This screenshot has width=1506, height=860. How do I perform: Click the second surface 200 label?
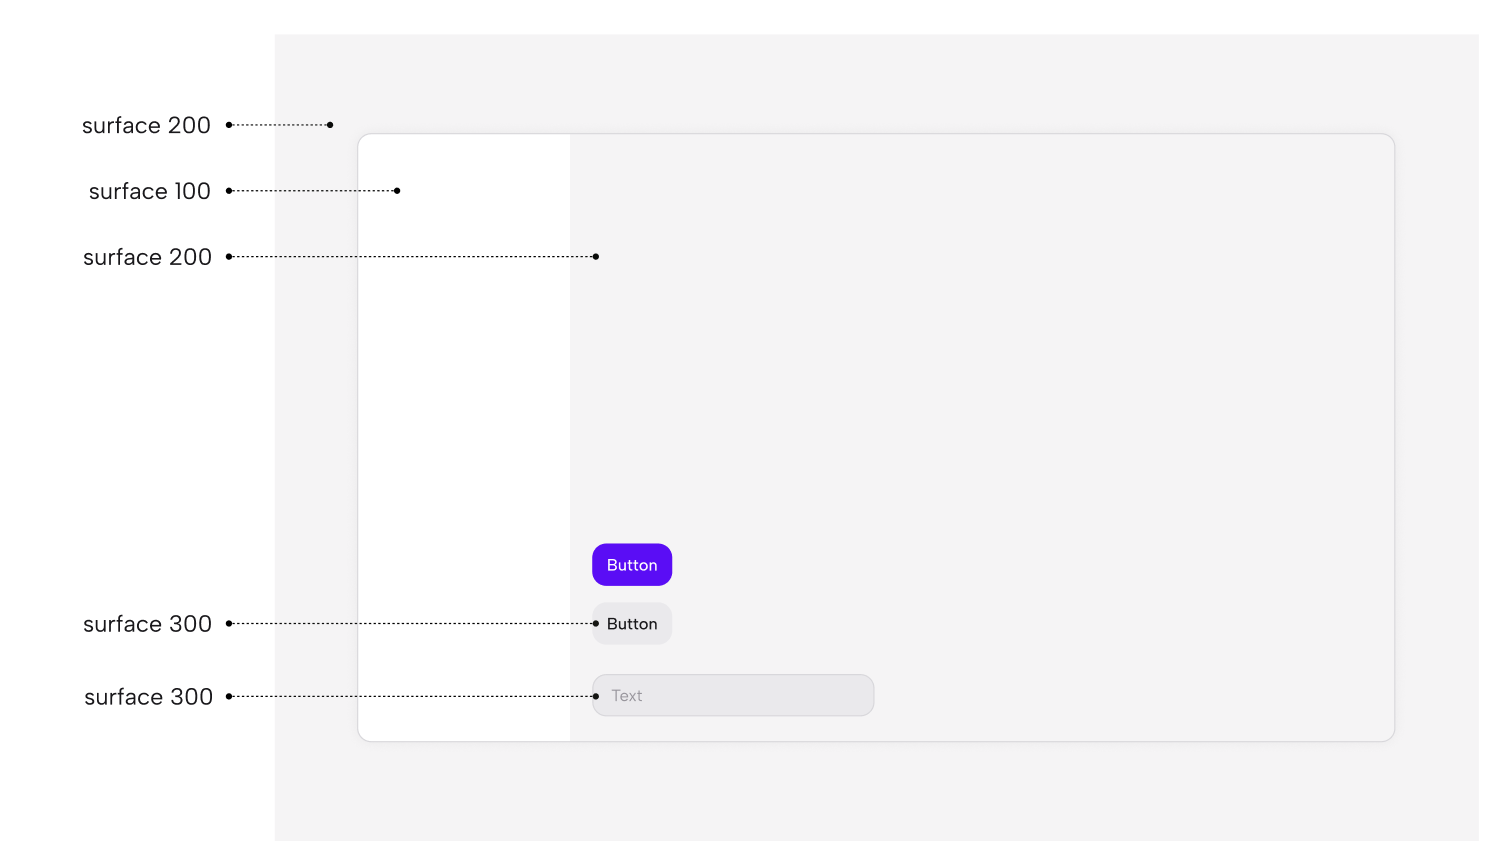click(147, 257)
